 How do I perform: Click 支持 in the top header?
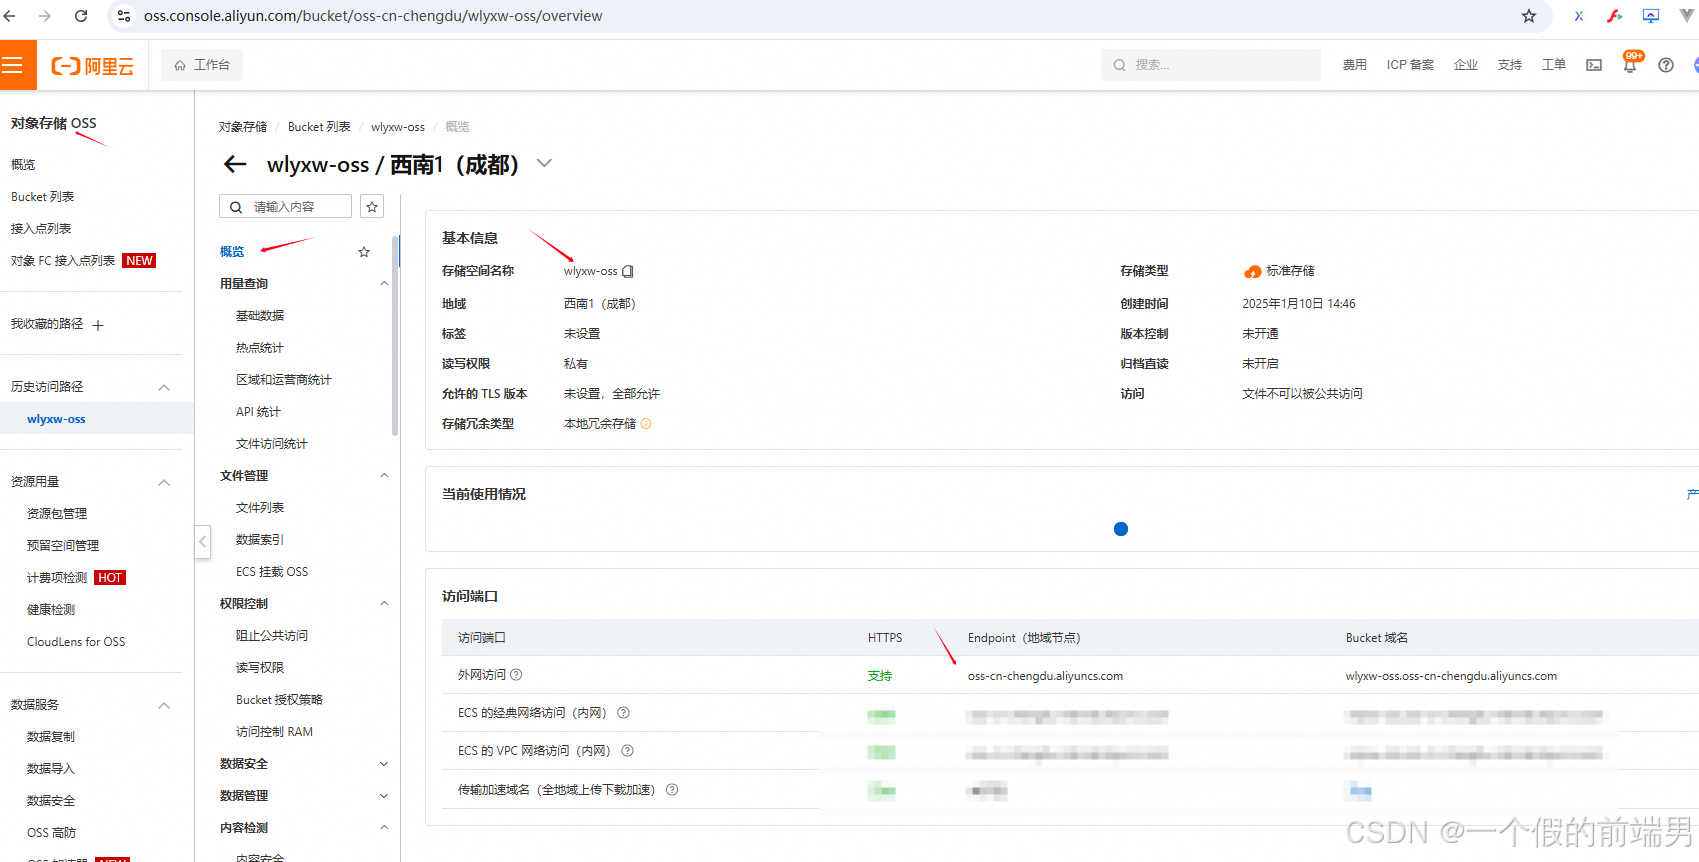(x=1510, y=65)
